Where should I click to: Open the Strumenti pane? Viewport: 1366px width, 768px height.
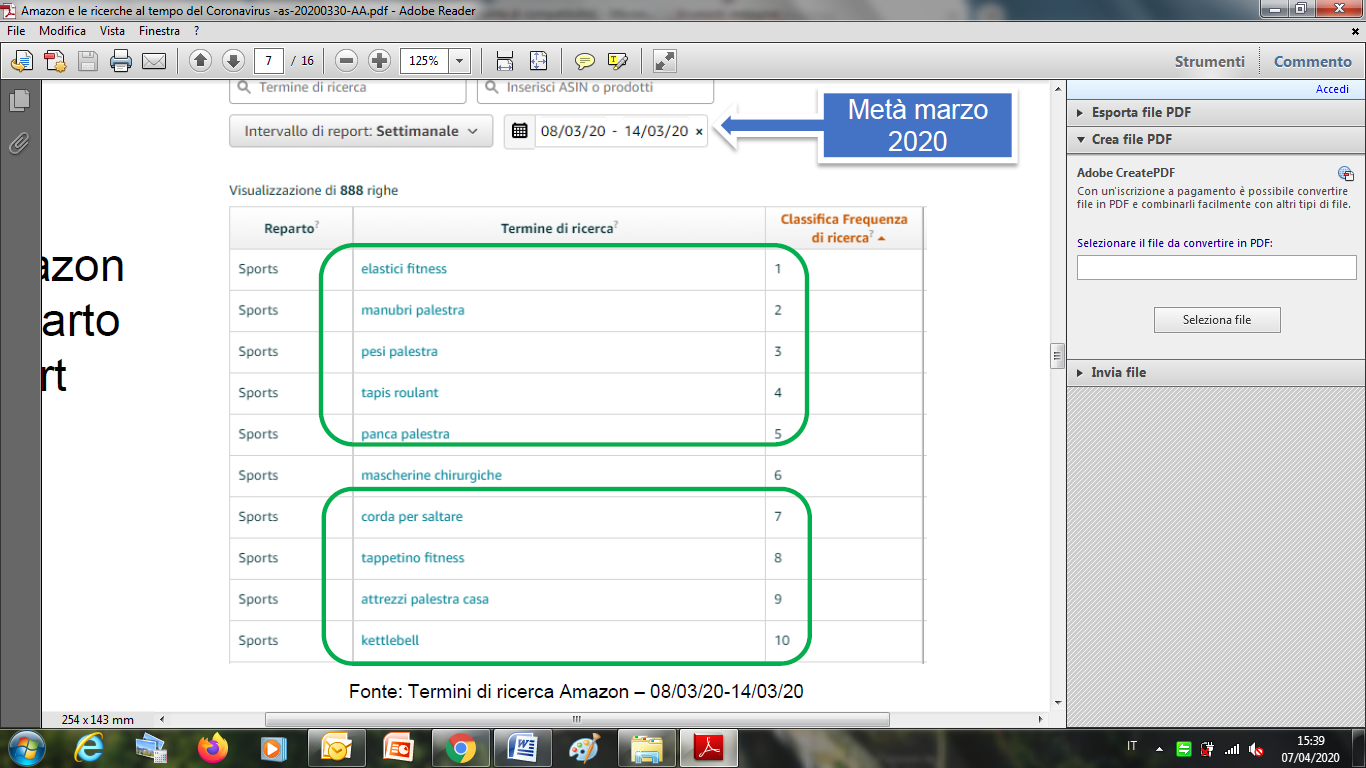tap(1209, 61)
